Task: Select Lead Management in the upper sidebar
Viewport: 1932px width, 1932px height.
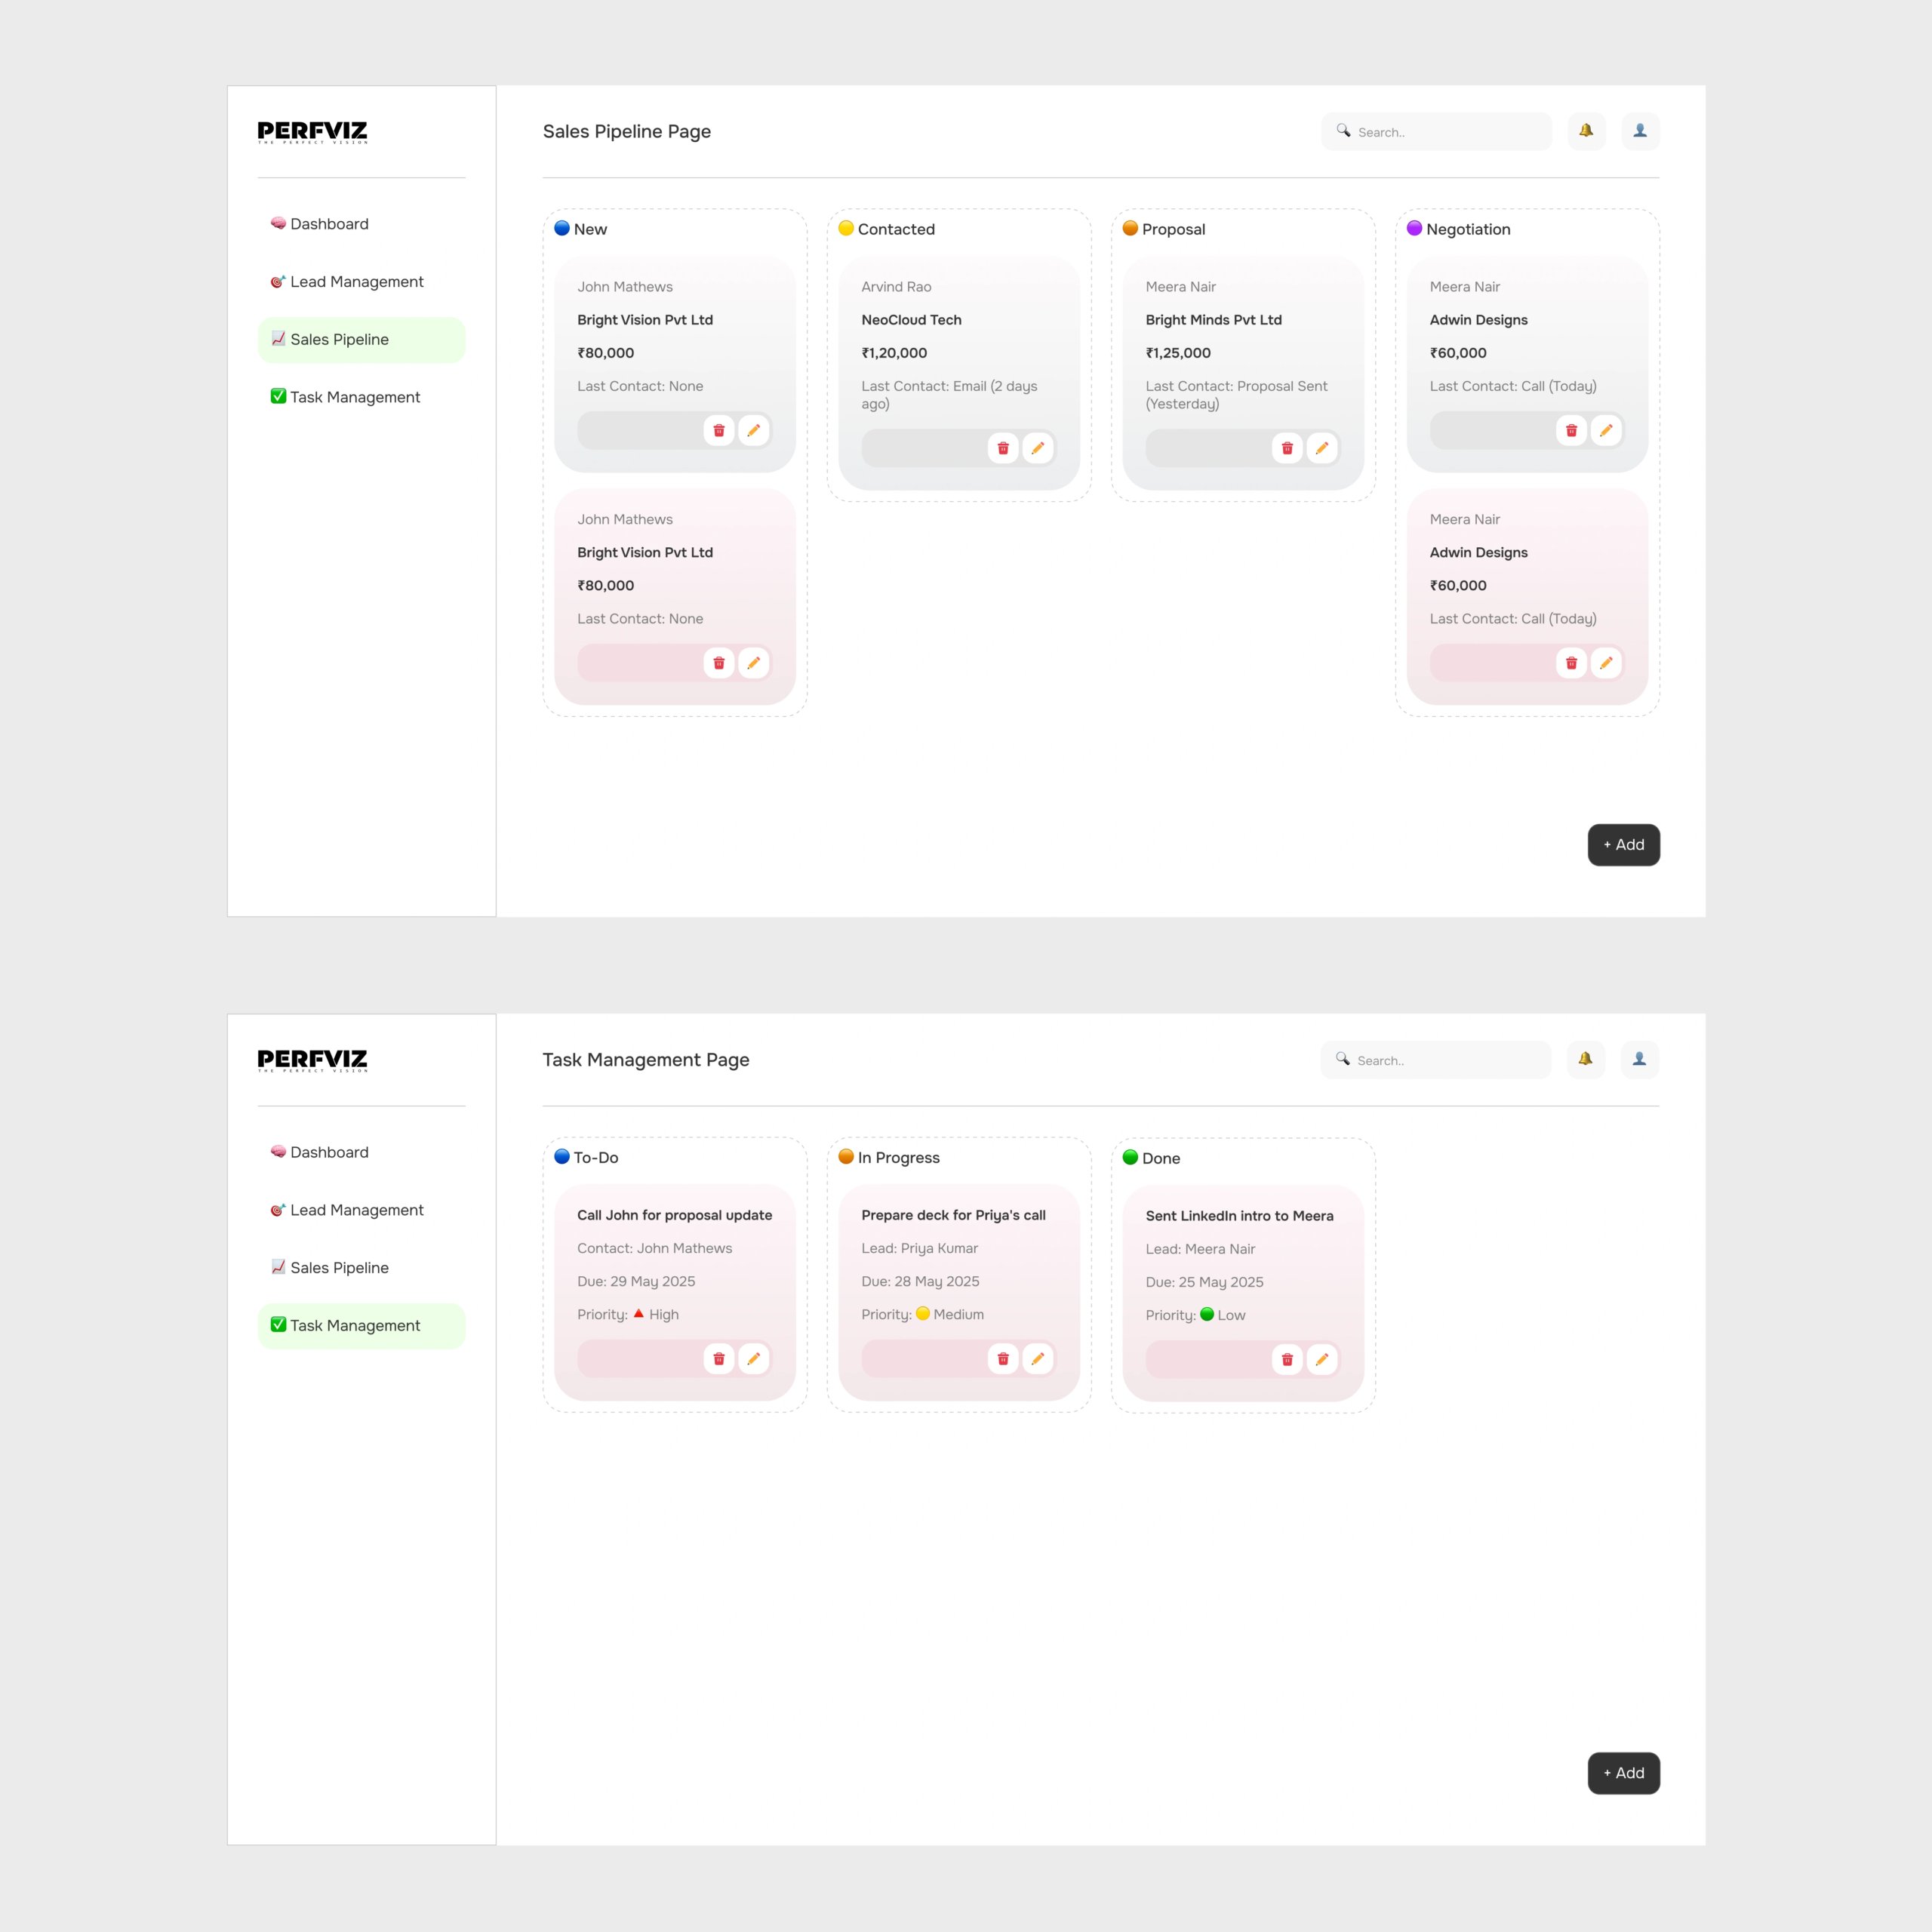Action: point(356,282)
